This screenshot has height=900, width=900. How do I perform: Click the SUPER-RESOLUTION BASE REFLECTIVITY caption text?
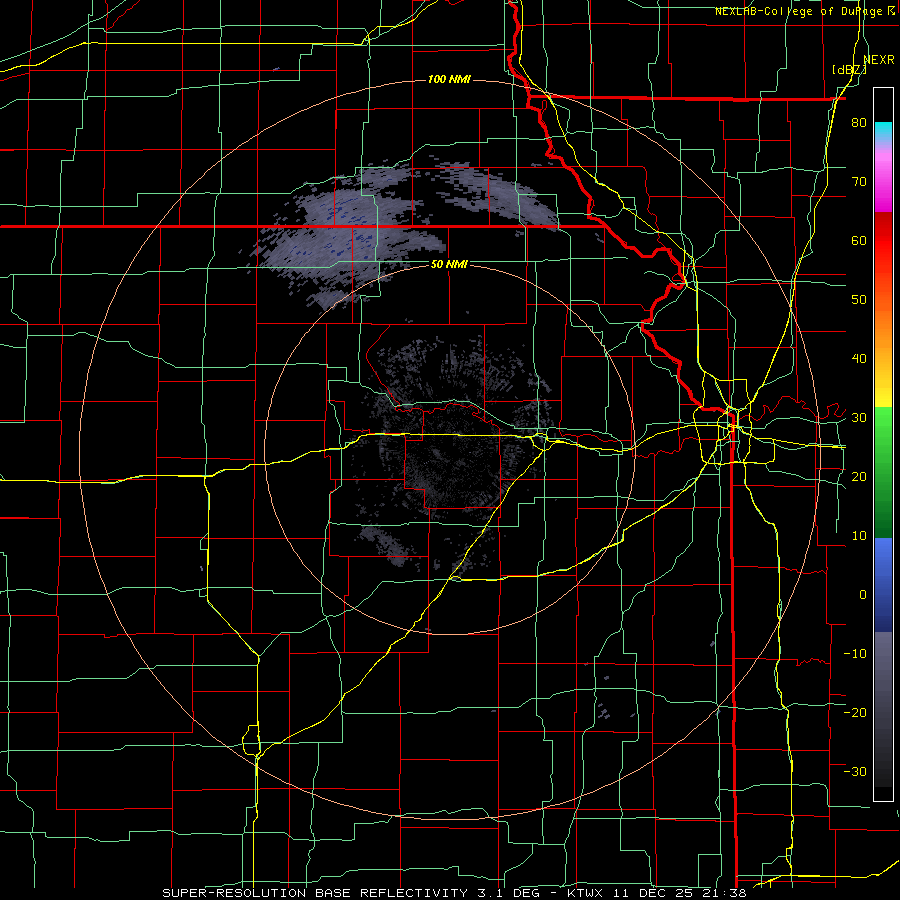click(314, 893)
